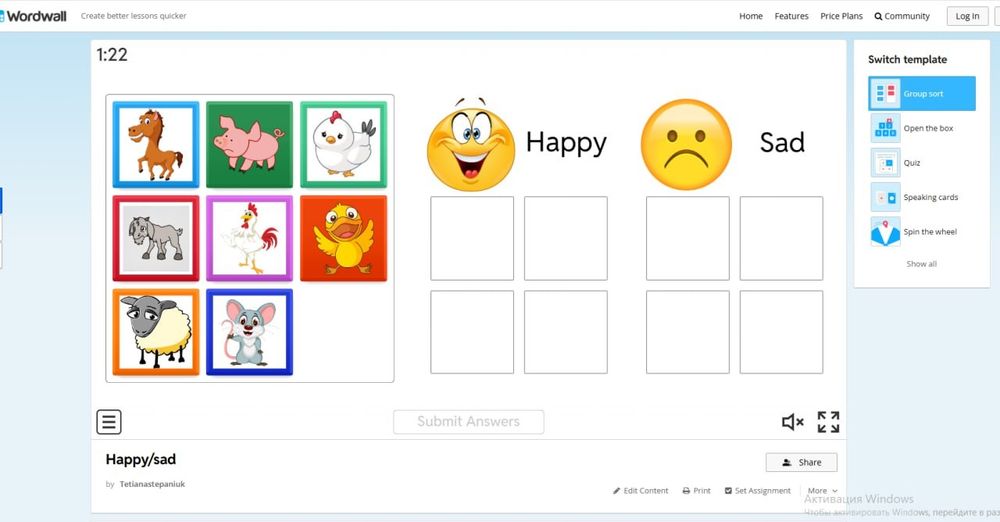
Task: Open the activity menu hamburger icon
Action: (x=109, y=422)
